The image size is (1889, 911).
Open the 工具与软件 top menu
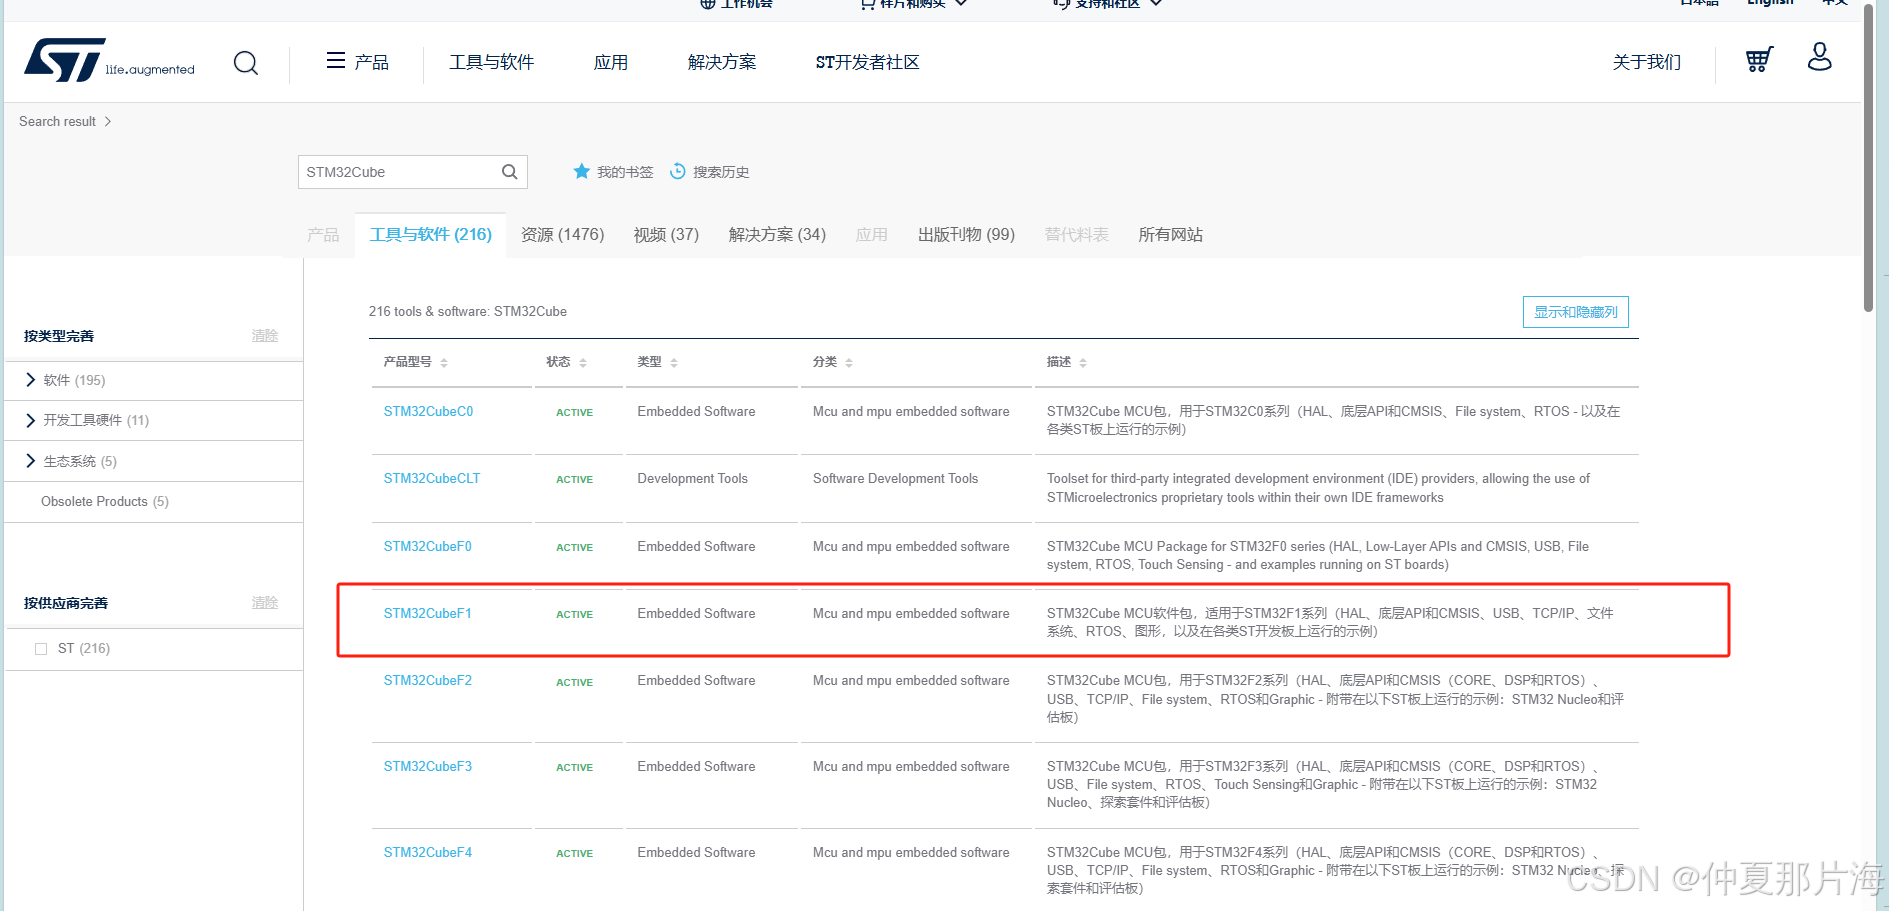491,62
